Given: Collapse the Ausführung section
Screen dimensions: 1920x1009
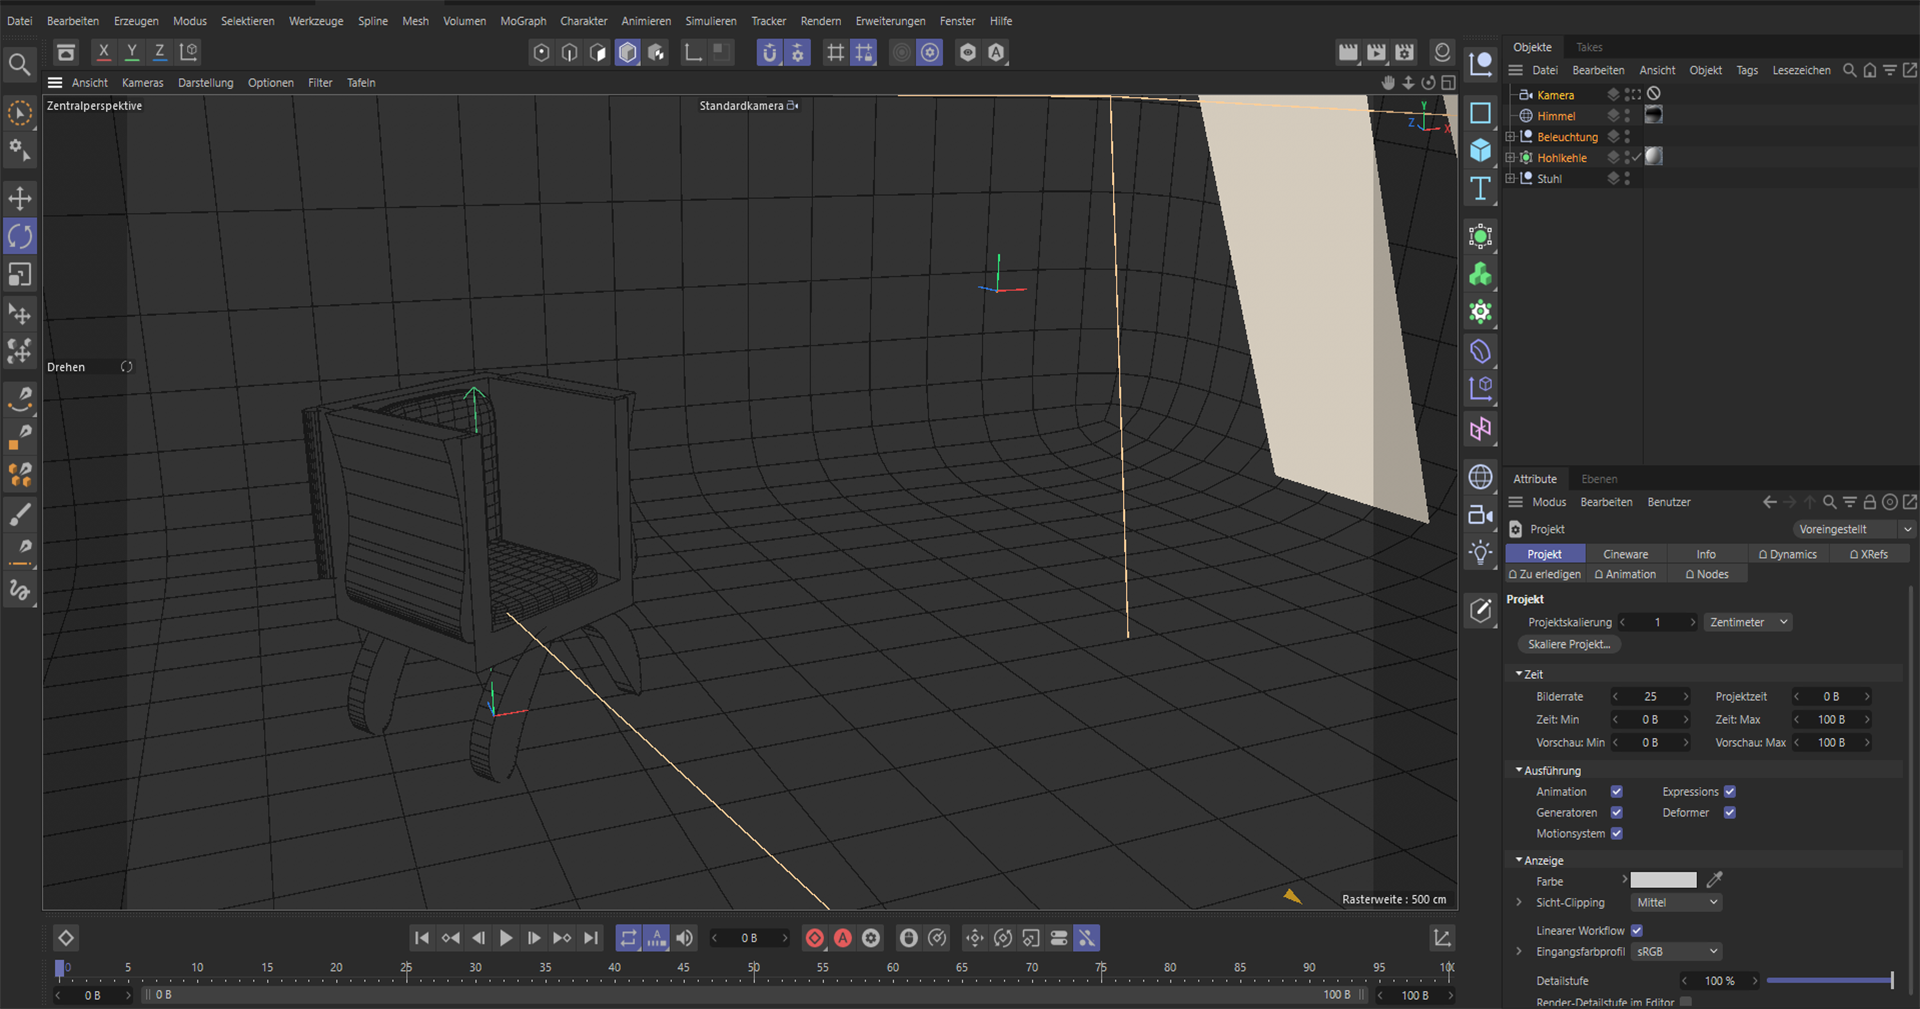Looking at the screenshot, I should 1519,770.
